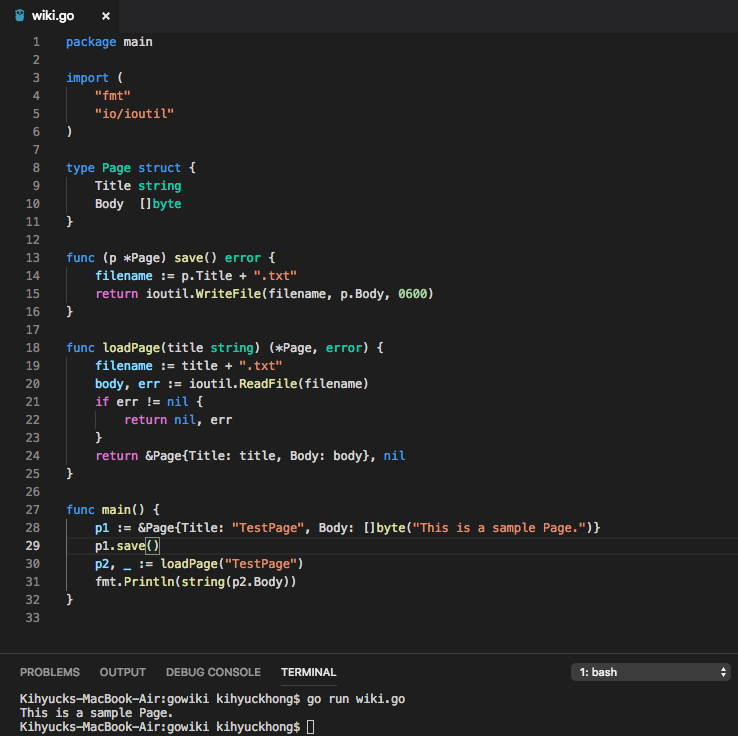
Task: Click line number 13 in the gutter
Action: click(x=32, y=257)
